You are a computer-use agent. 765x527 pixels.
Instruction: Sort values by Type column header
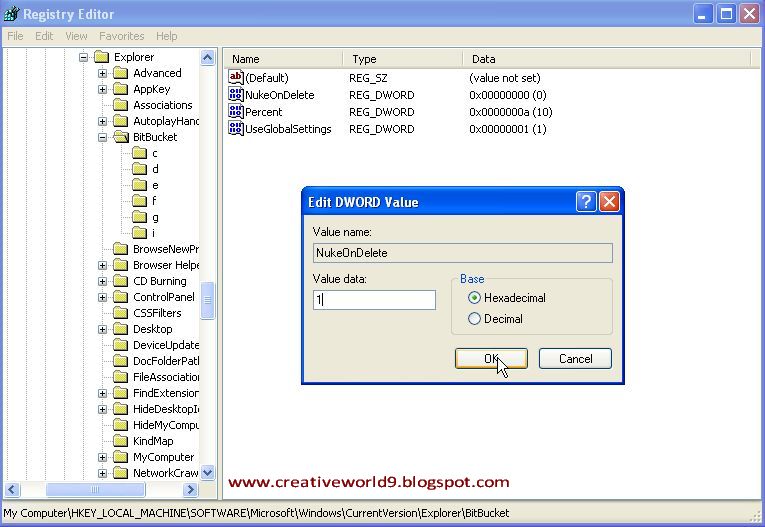click(x=403, y=59)
